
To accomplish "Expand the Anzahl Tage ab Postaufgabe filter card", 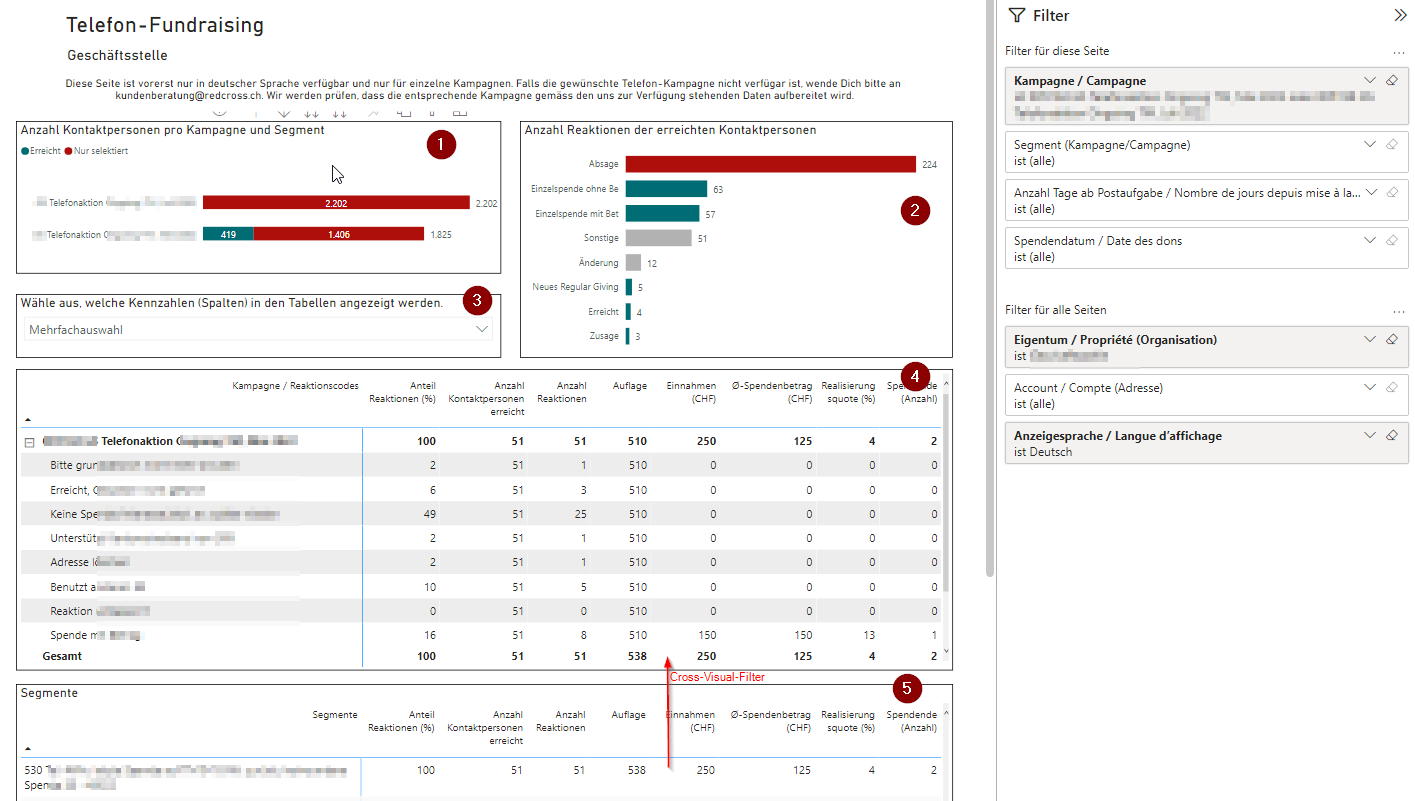I will click(x=1370, y=192).
